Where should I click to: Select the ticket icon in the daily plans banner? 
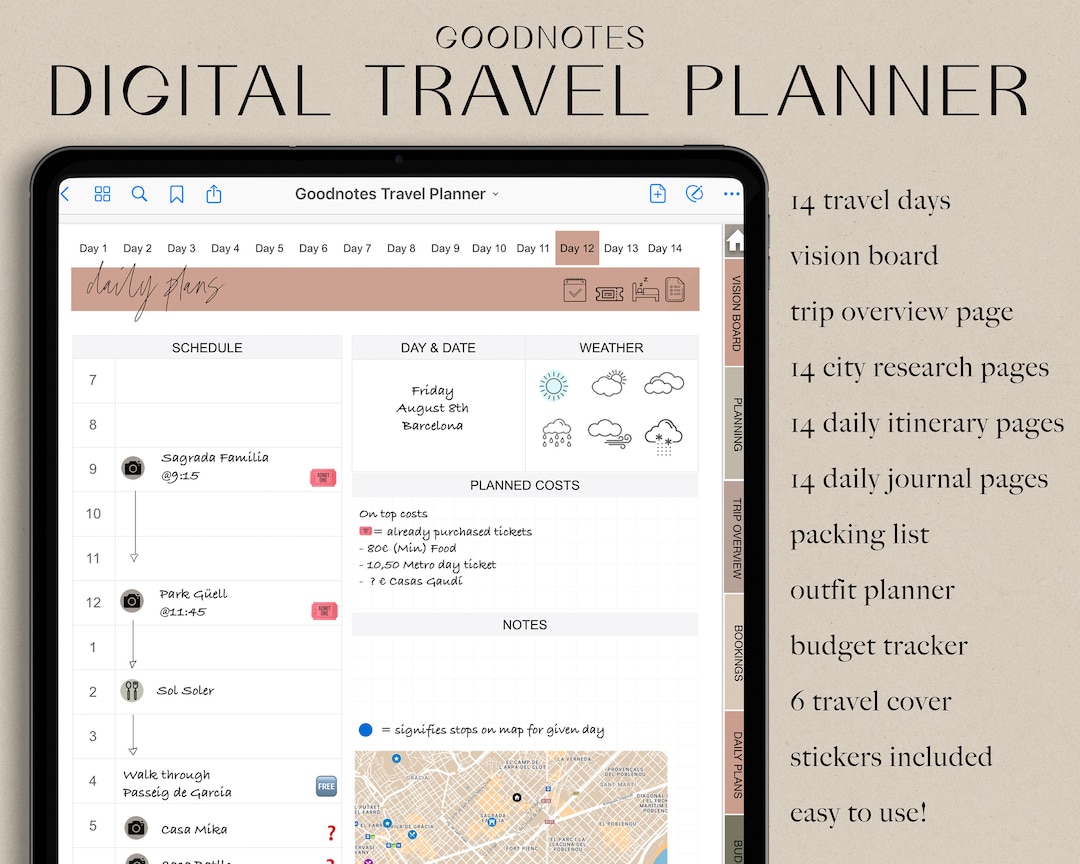609,293
